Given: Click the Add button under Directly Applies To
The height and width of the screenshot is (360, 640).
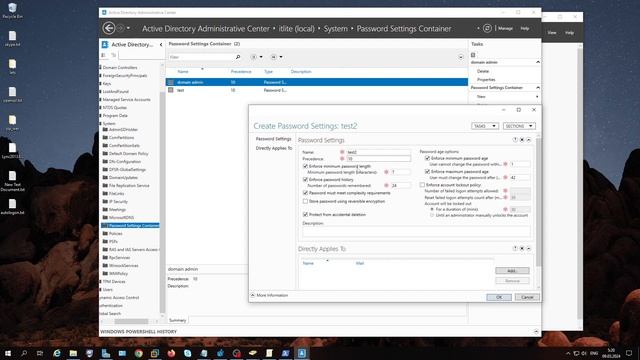Looking at the screenshot, I should [512, 271].
